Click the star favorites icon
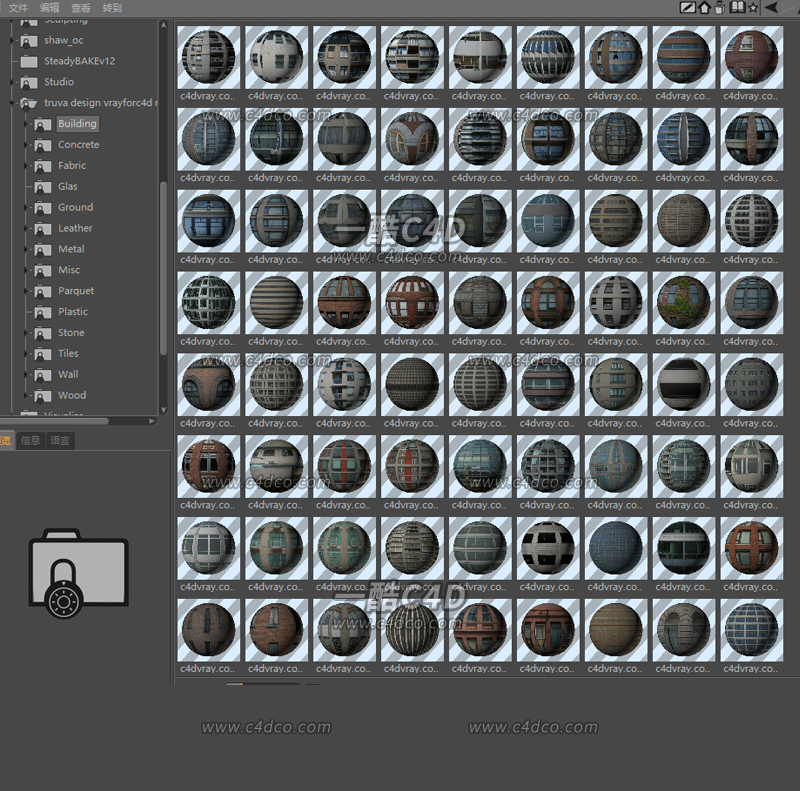 click(753, 8)
